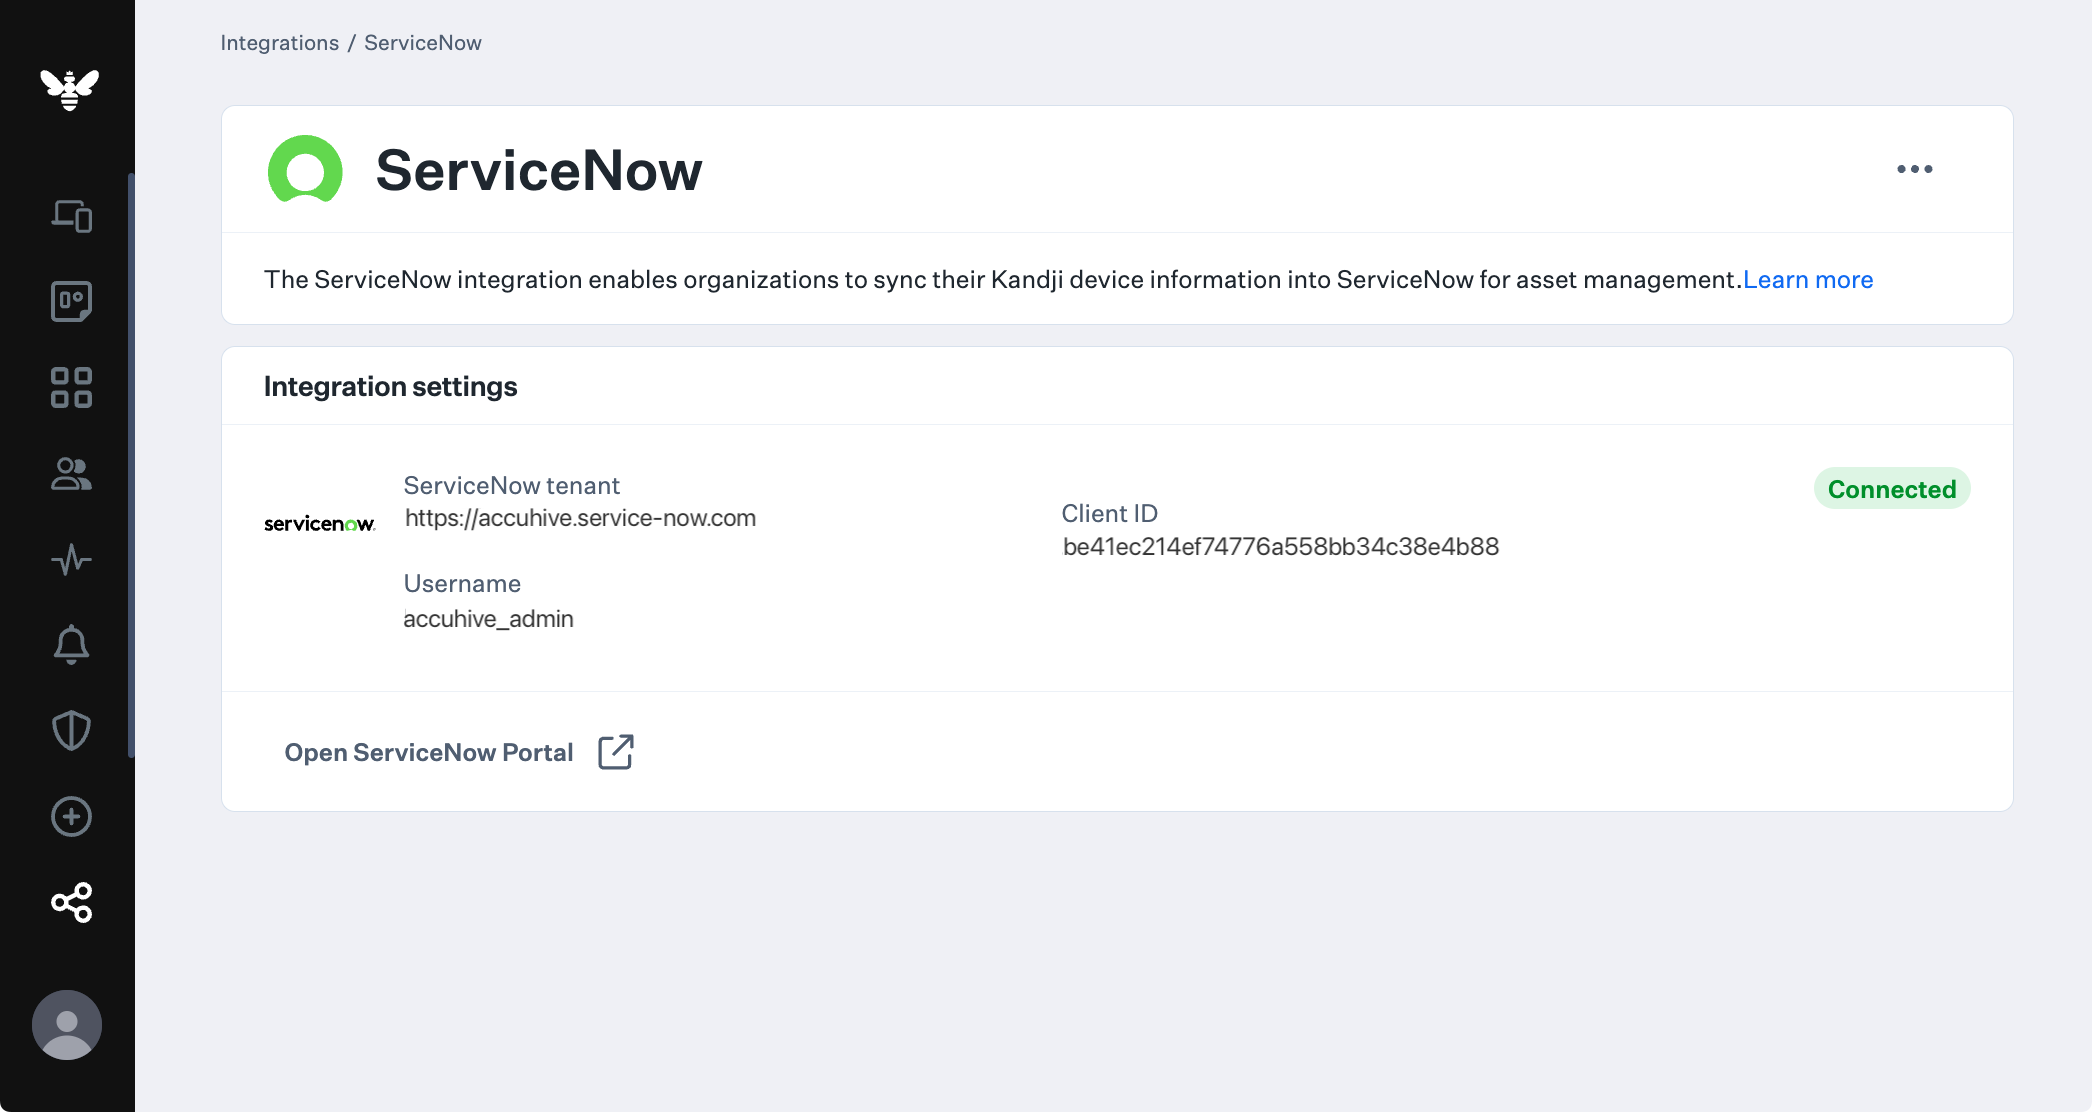Viewport: 2092px width, 1112px height.
Task: Click the sidebar scrollbar
Action: click(x=131, y=465)
